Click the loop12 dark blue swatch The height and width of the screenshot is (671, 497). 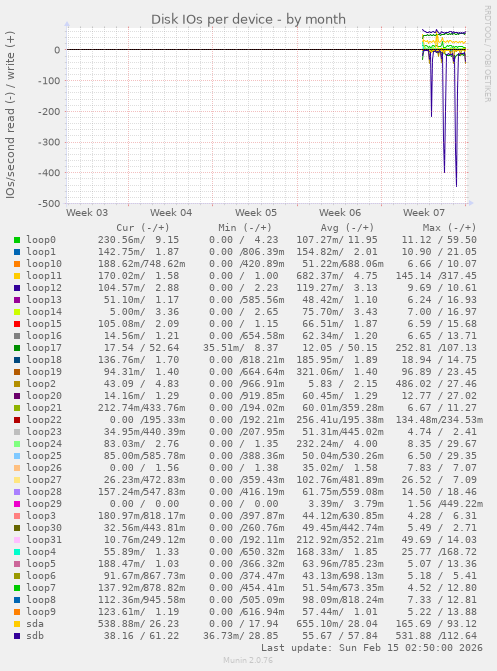(x=17, y=288)
